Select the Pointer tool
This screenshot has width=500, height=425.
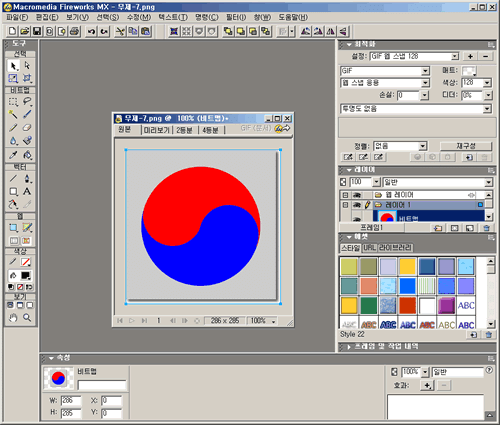(x=13, y=66)
